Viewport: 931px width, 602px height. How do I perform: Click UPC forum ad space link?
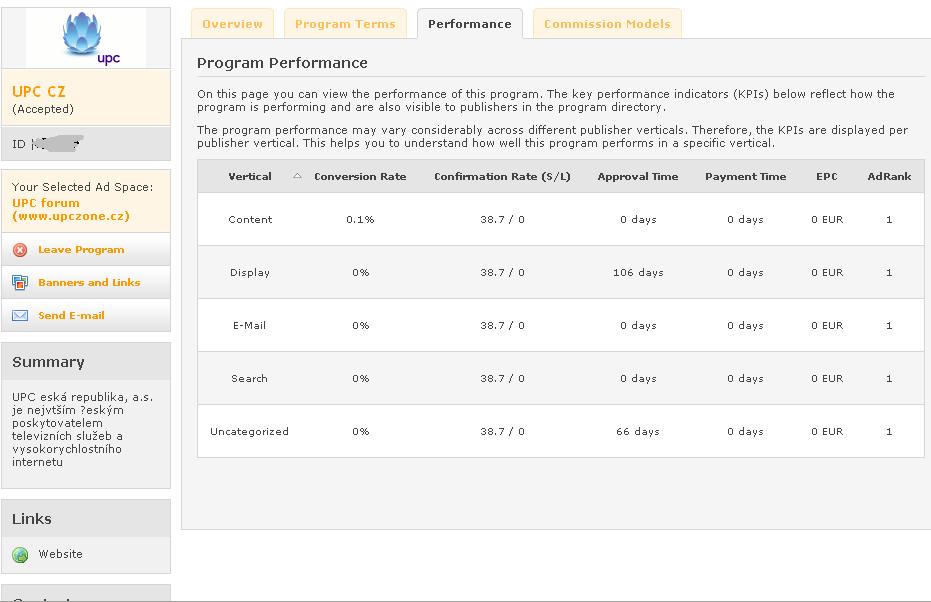[71, 210]
